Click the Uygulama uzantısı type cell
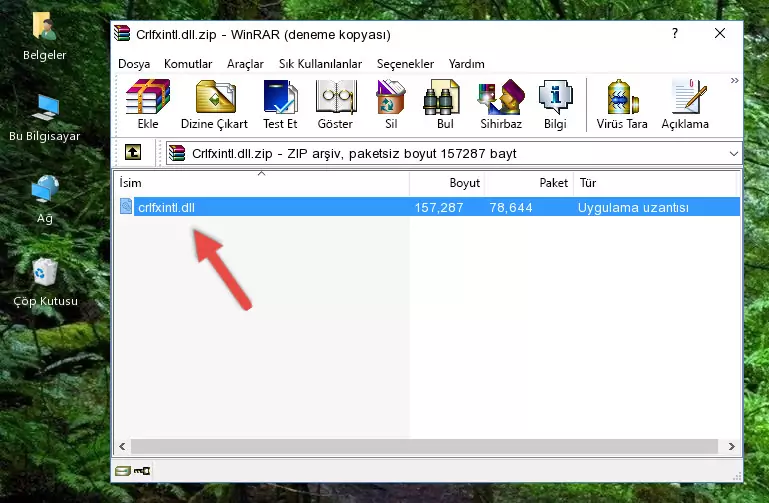This screenshot has width=769, height=503. tap(633, 207)
